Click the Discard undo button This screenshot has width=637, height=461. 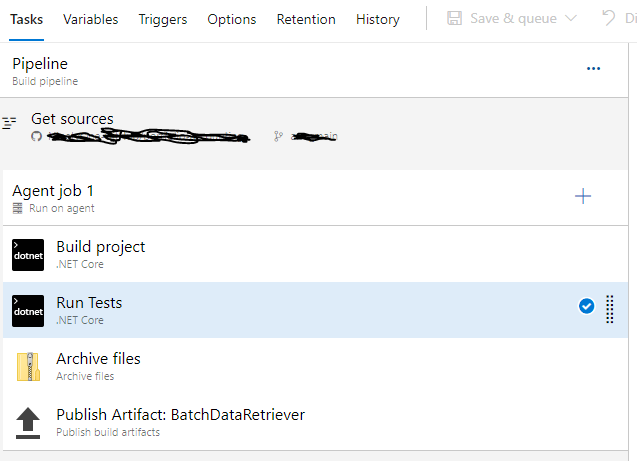(x=608, y=18)
